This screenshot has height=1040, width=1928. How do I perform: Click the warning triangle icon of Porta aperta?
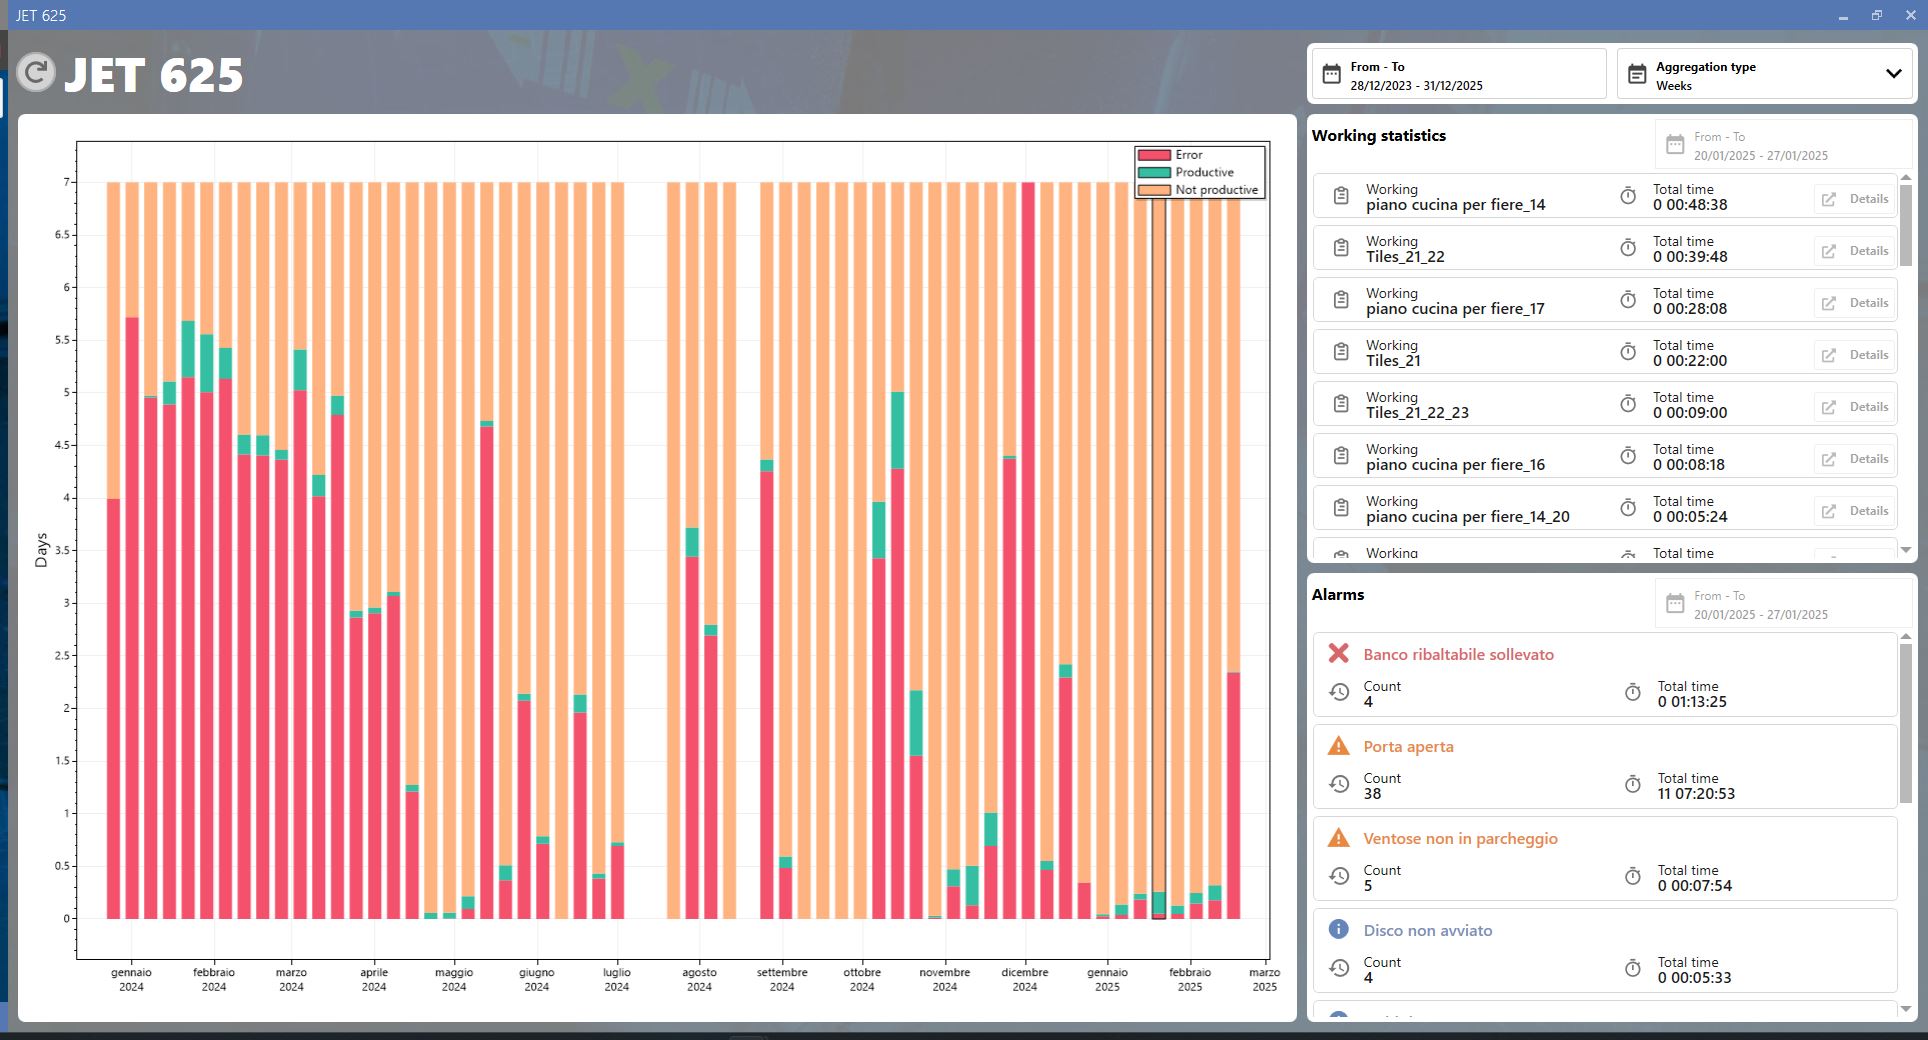coord(1338,746)
